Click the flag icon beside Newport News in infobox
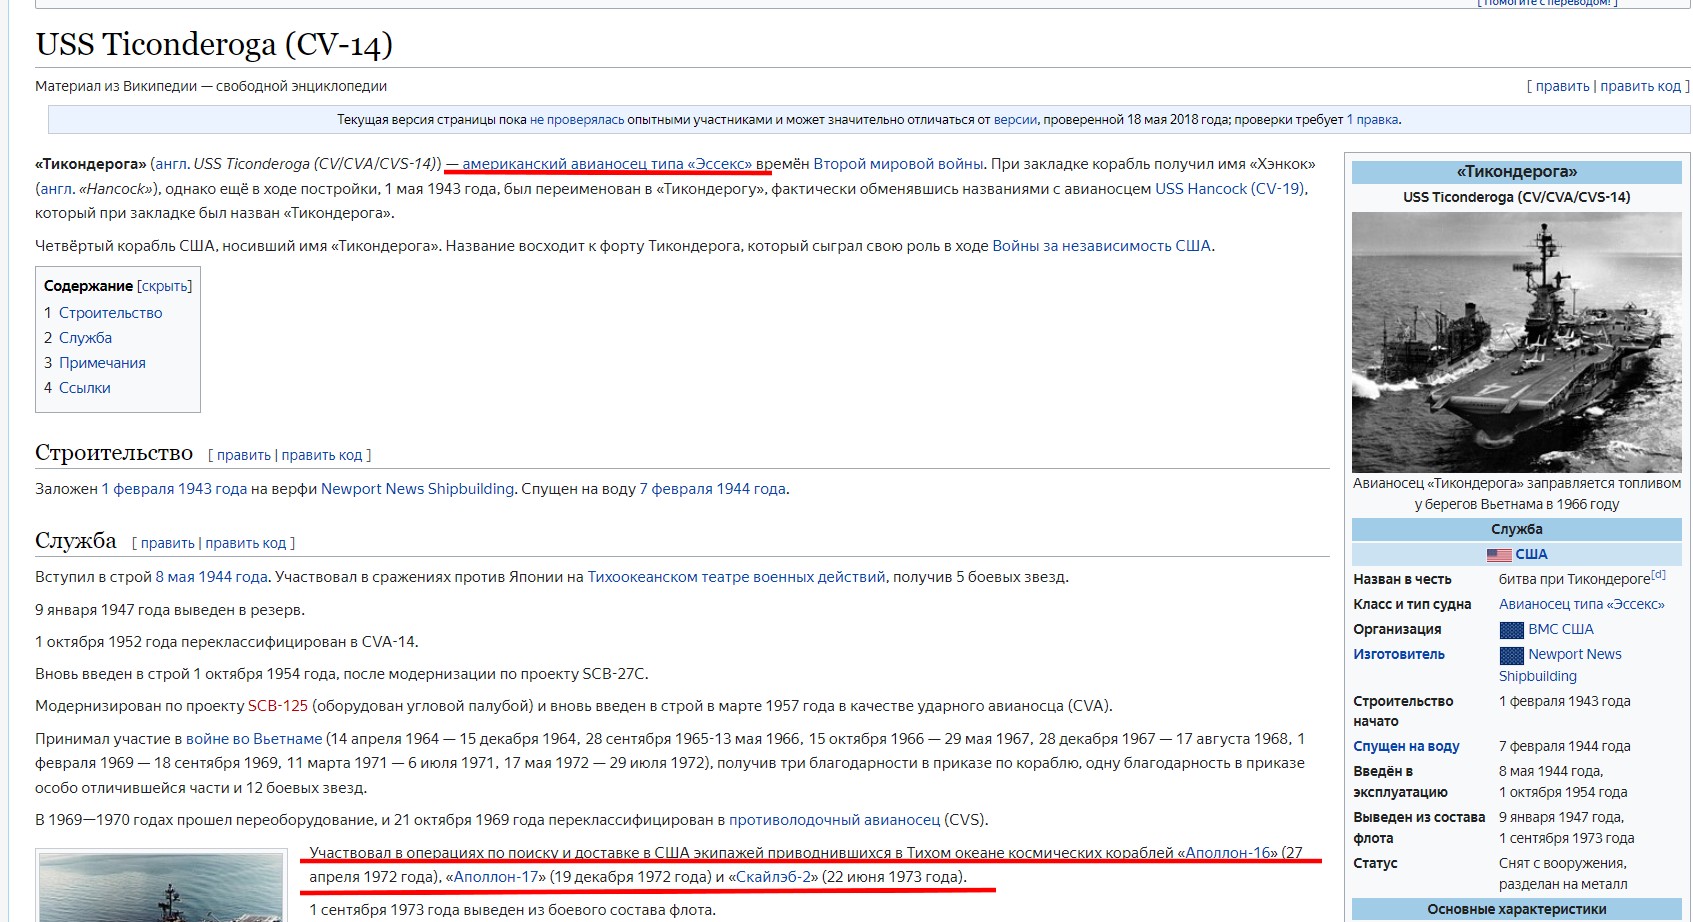The height and width of the screenshot is (922, 1693). coord(1511,655)
